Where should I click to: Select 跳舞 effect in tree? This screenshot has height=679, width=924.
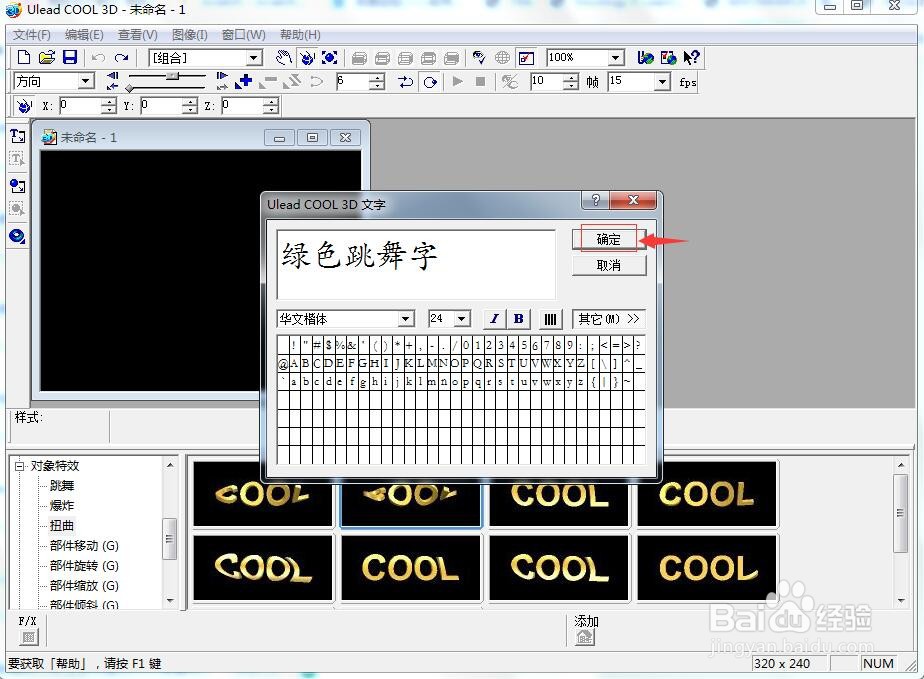pyautogui.click(x=62, y=486)
